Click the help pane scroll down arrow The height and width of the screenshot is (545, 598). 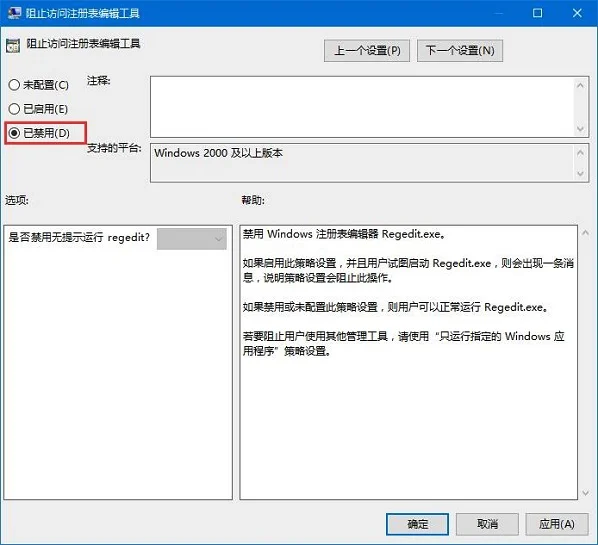(x=585, y=493)
